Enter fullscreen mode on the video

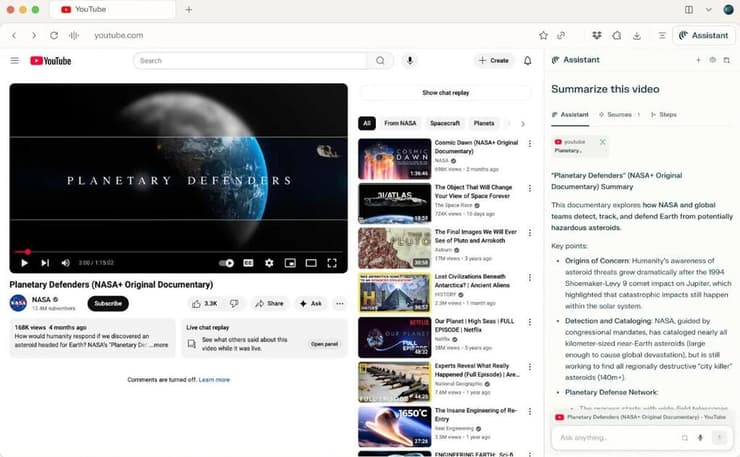[x=332, y=263]
